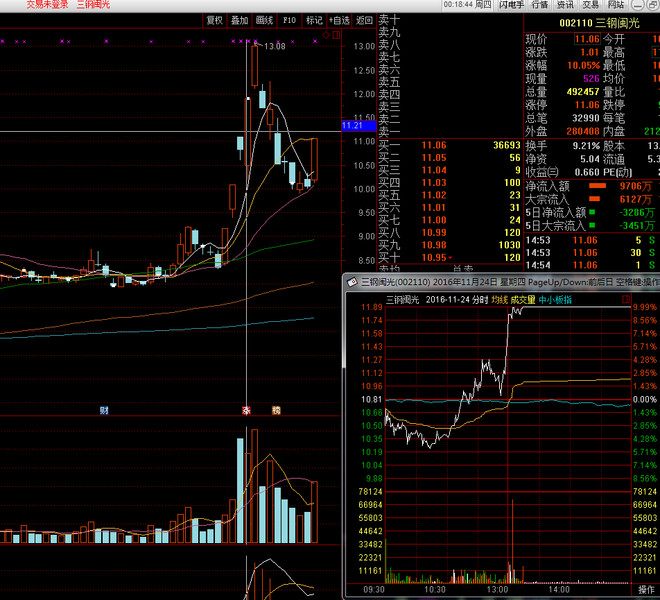Open the 资讯 menu
The image size is (660, 600).
565,5
